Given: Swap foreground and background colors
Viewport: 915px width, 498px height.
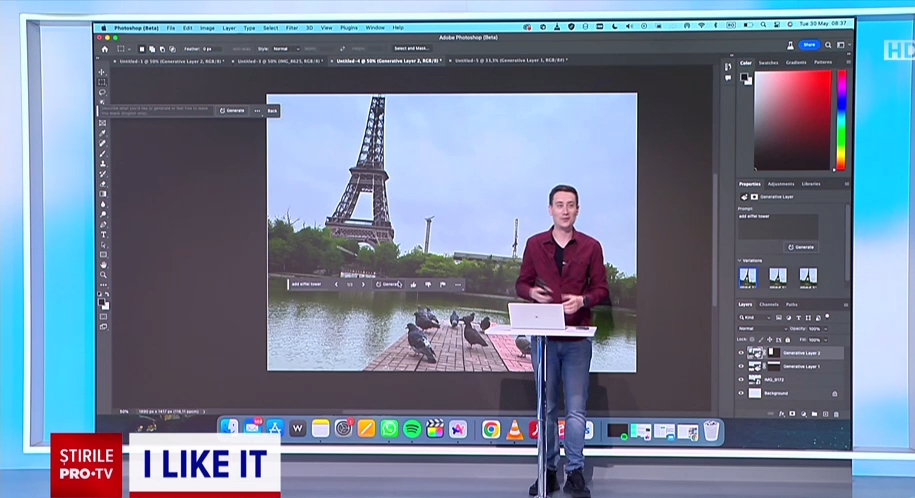Looking at the screenshot, I should (x=107, y=294).
